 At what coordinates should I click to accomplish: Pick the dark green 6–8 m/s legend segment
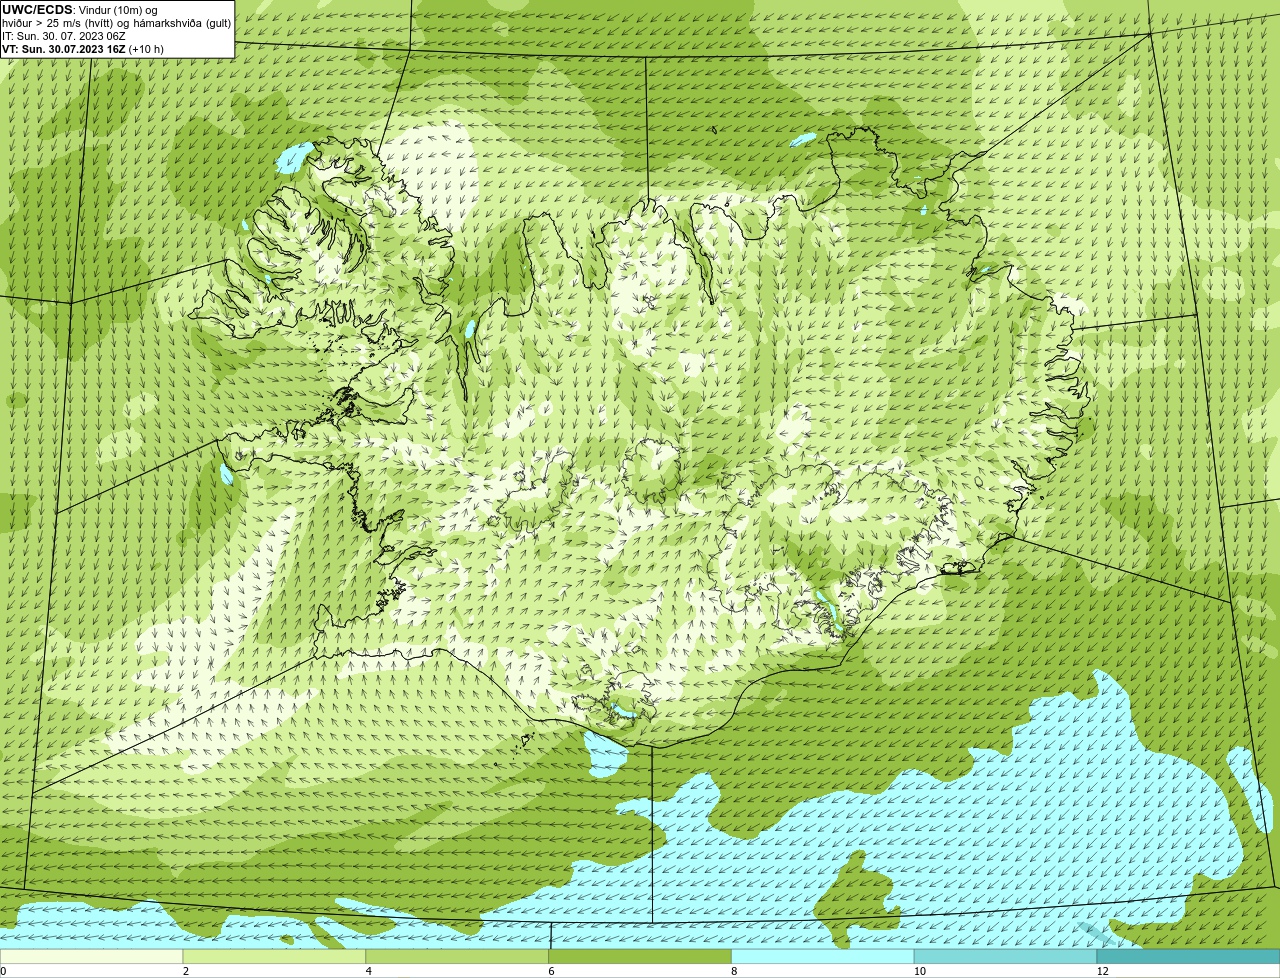click(640, 956)
